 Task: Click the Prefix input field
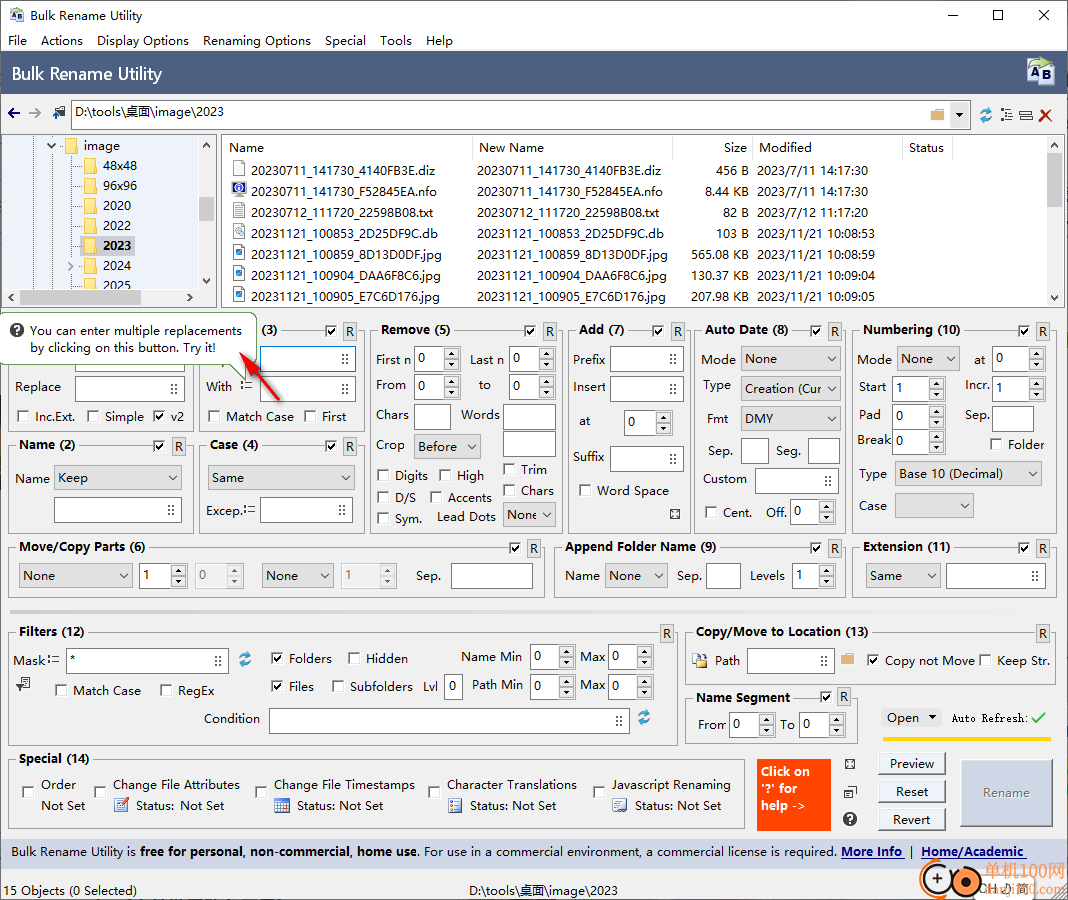[646, 359]
